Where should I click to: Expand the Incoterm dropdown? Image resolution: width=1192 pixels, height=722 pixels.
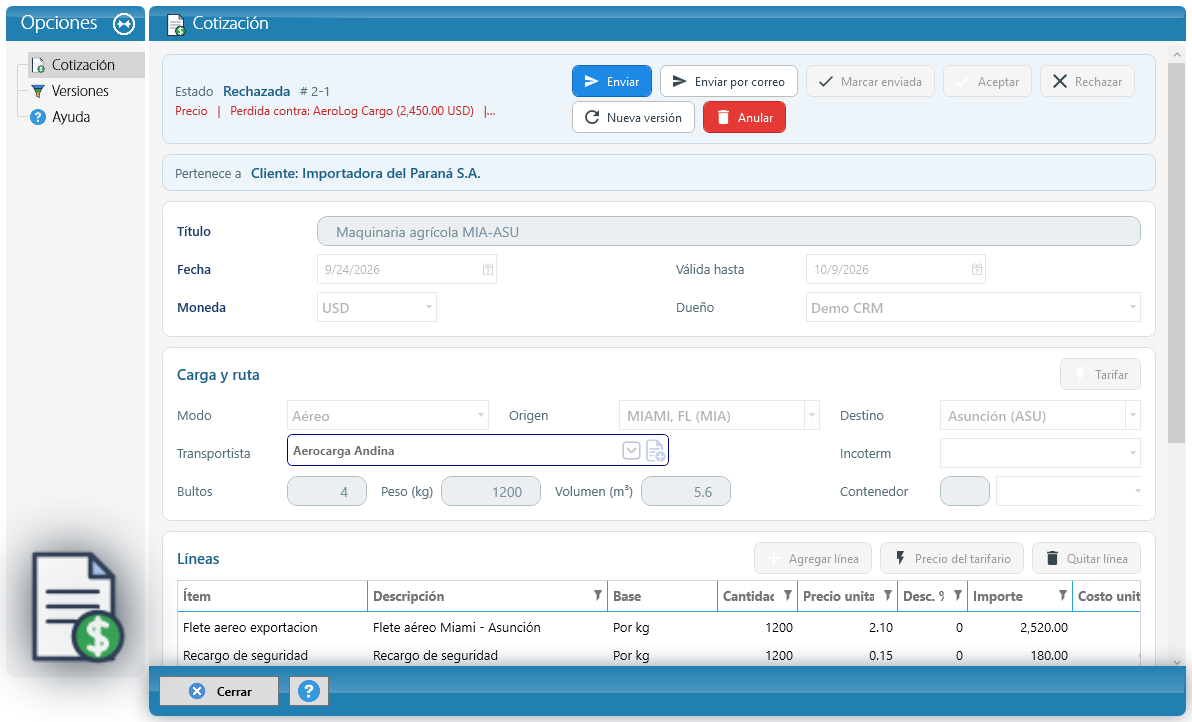(x=1133, y=454)
